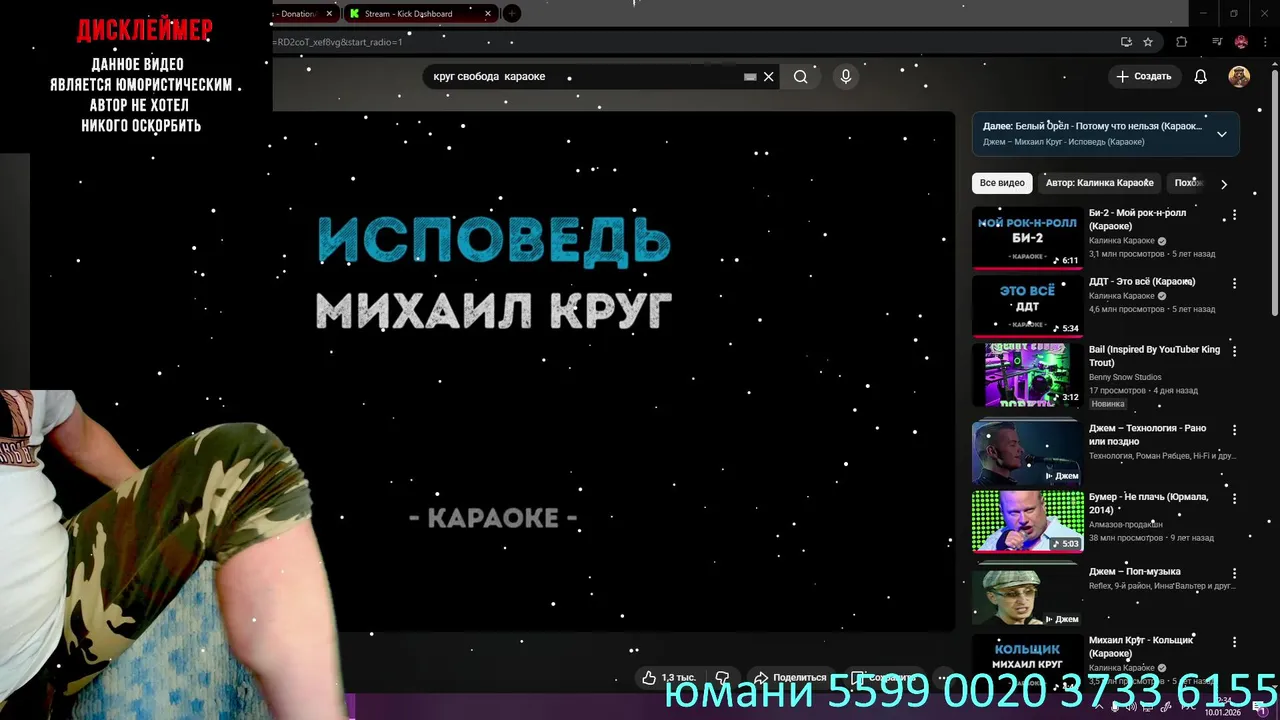Open Bail video thumbnail 3:12

coord(1027,375)
